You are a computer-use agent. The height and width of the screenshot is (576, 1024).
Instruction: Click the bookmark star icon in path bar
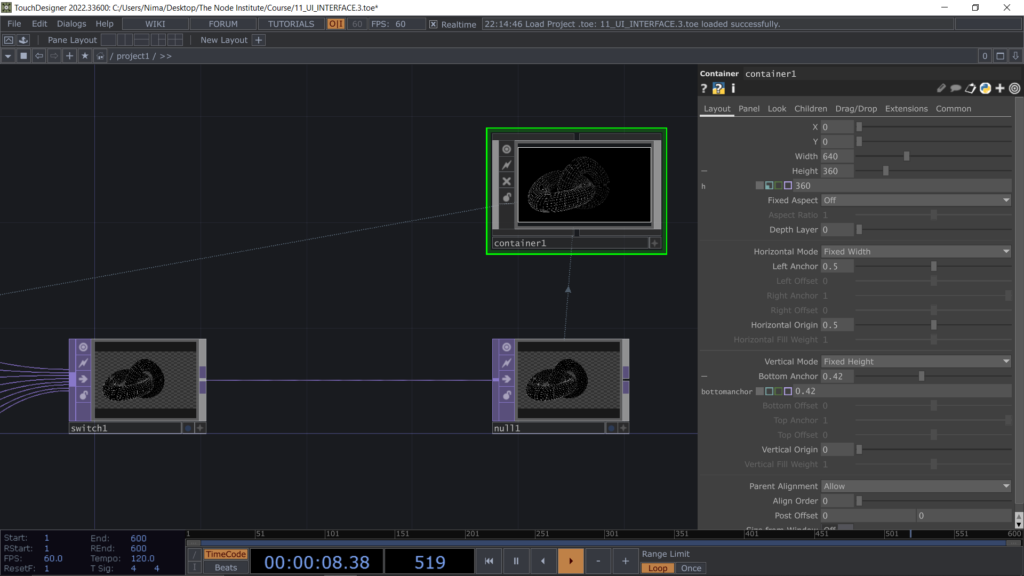pyautogui.click(x=85, y=56)
